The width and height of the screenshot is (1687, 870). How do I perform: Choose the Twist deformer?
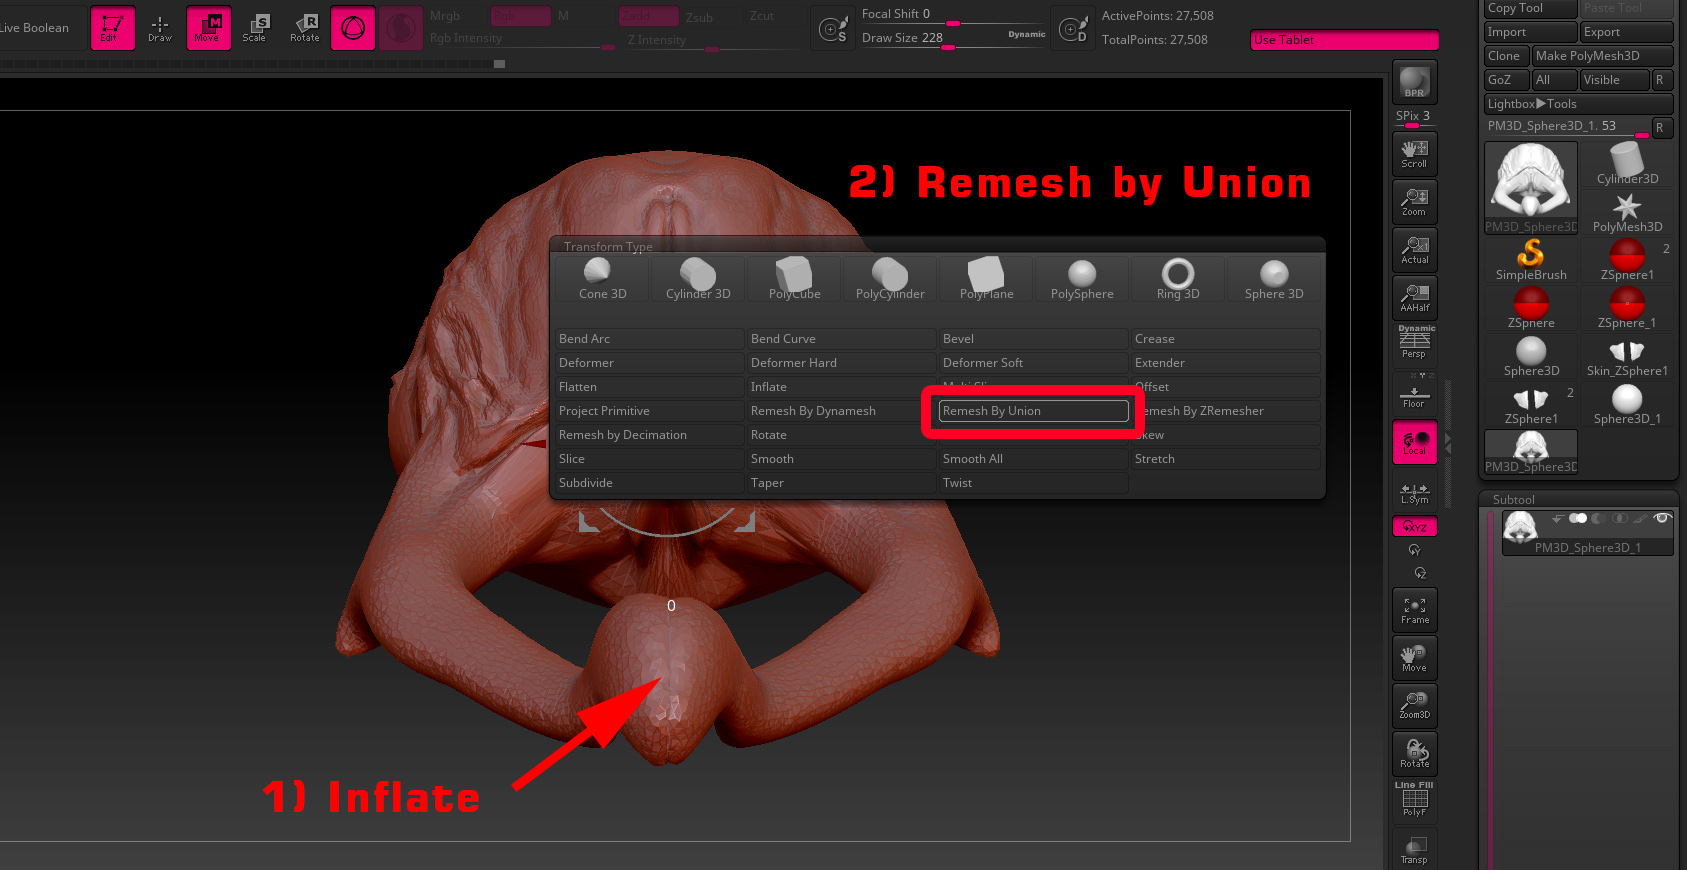pos(1034,483)
